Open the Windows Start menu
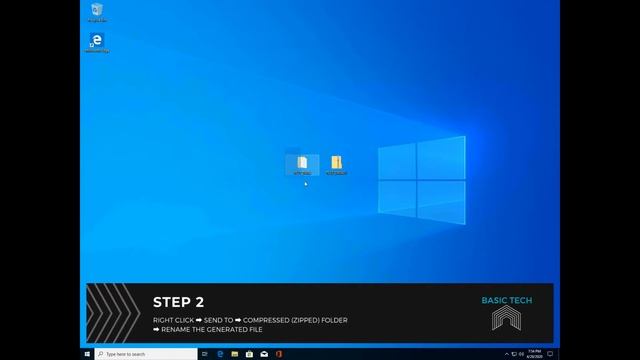 click(87, 354)
